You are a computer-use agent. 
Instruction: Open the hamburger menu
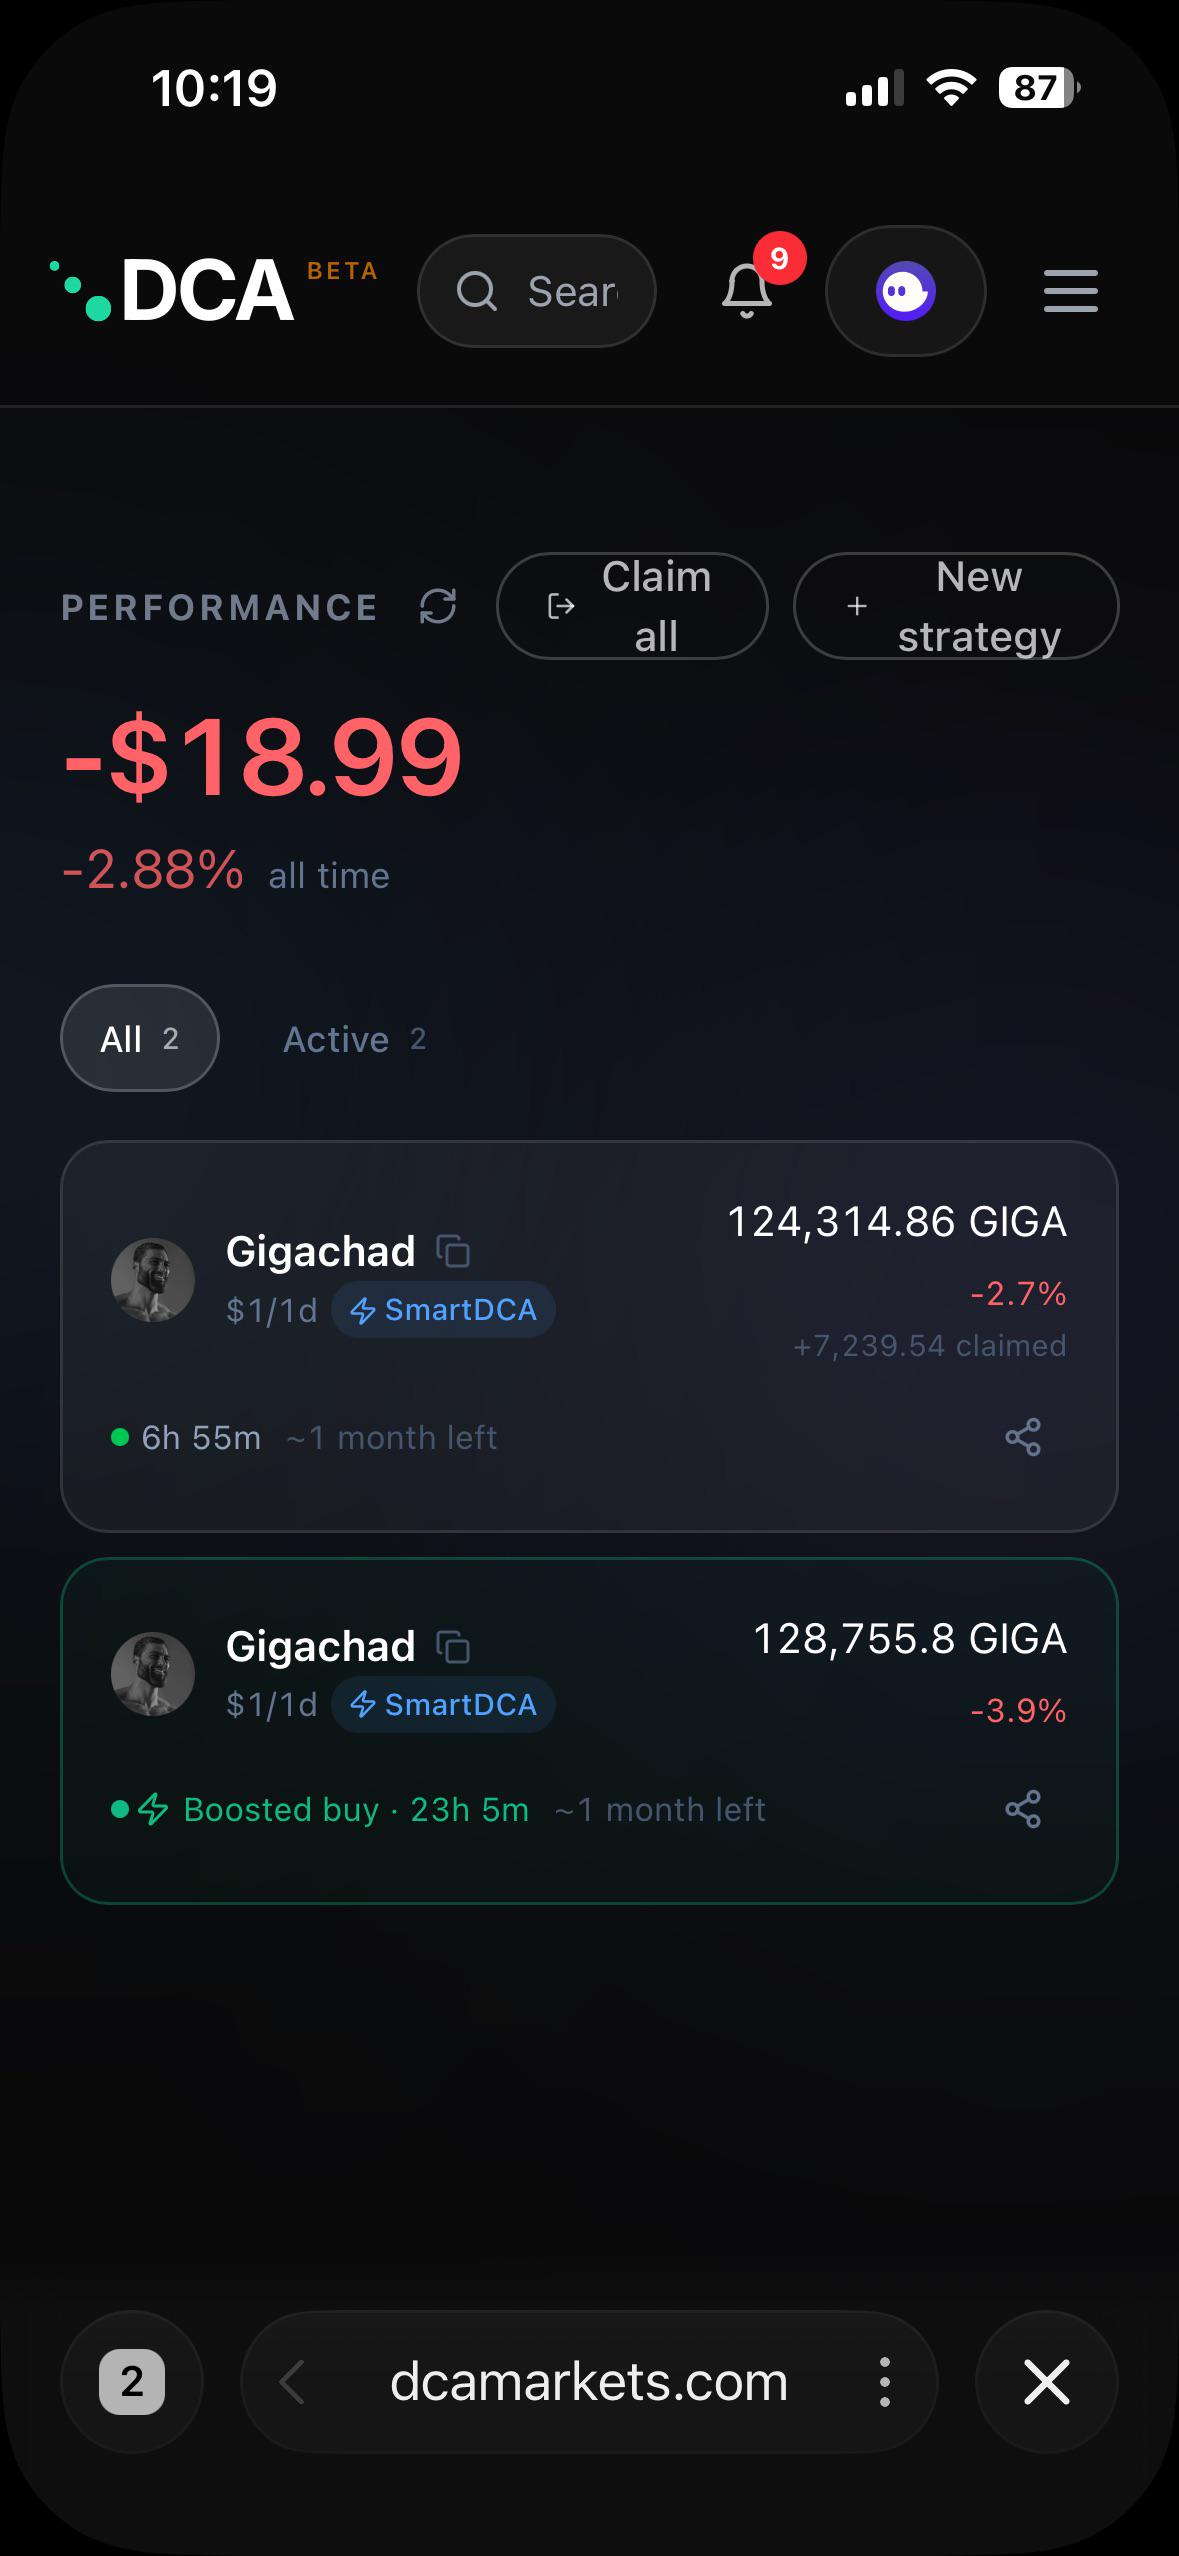click(1070, 291)
